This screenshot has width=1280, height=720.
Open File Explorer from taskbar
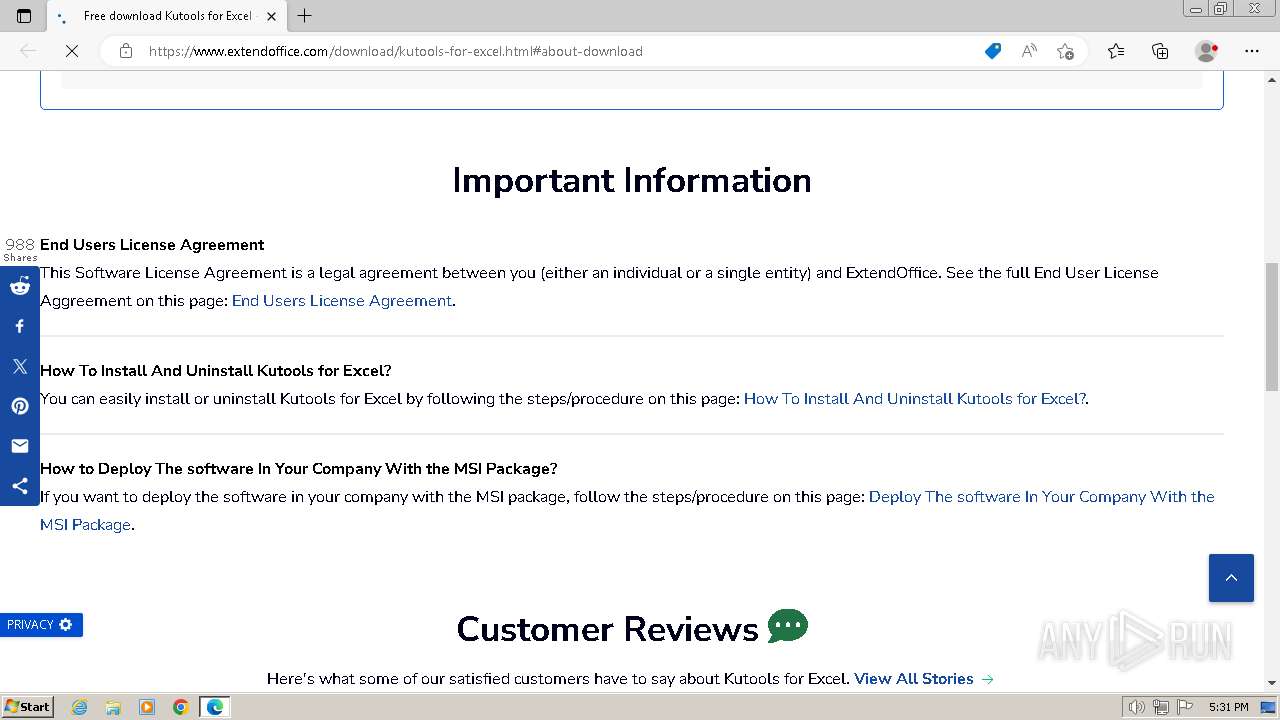(113, 707)
